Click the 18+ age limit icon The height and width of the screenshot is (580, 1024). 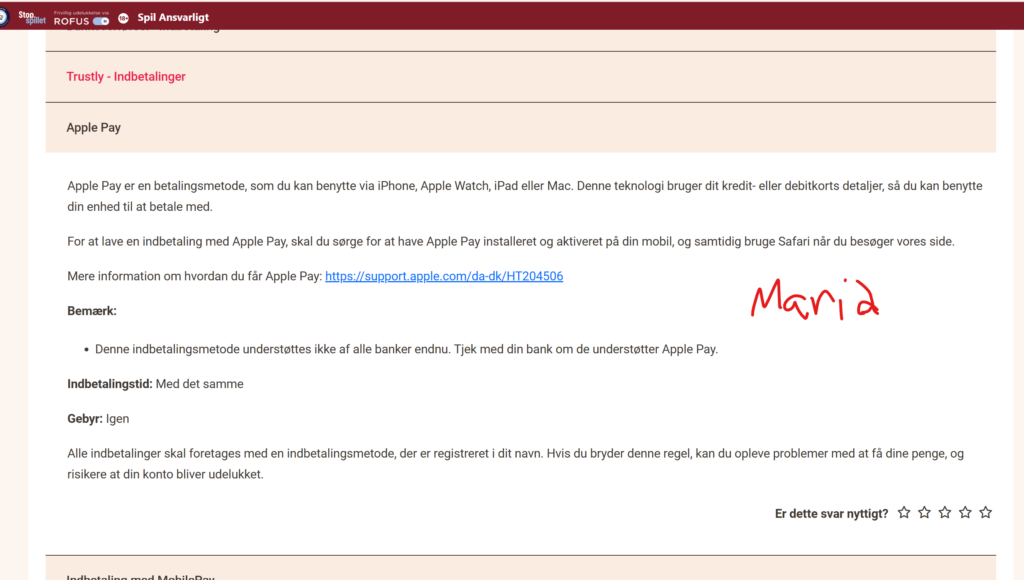[123, 18]
